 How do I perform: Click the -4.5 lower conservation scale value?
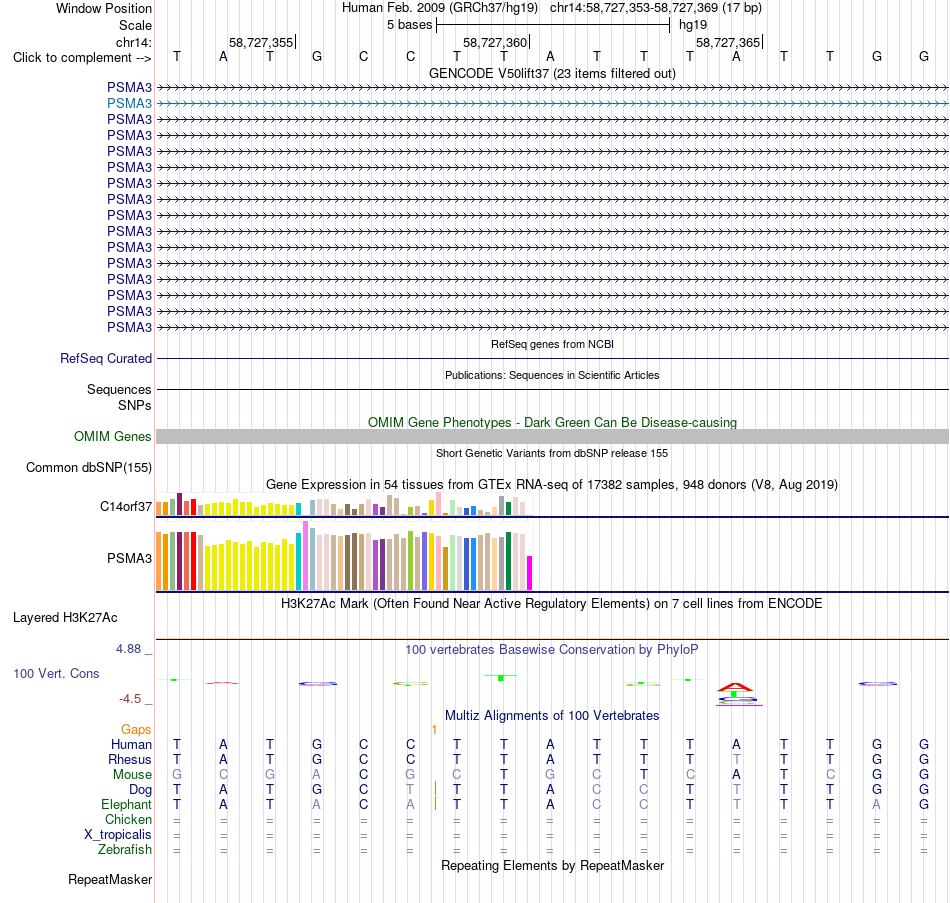point(130,699)
